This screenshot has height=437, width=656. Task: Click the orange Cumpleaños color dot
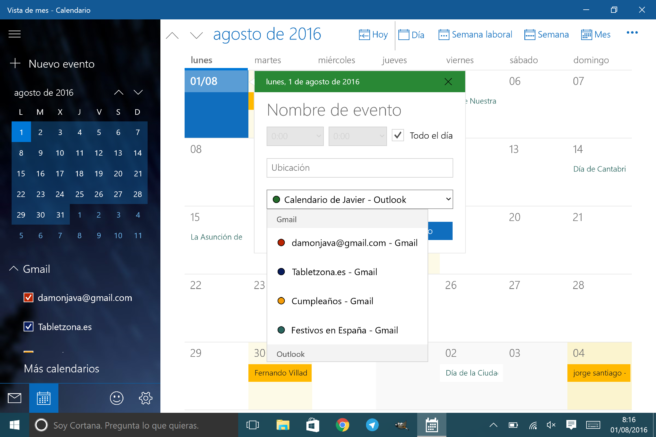[x=281, y=301]
